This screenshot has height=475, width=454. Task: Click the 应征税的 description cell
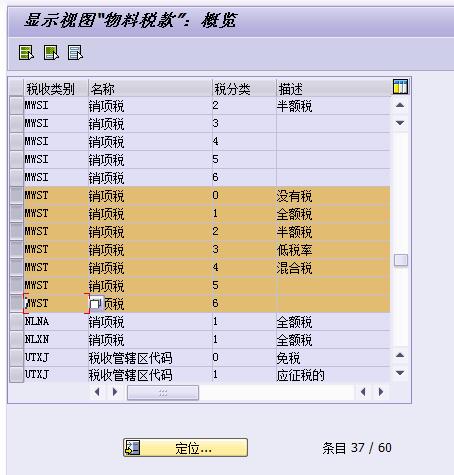[333, 375]
